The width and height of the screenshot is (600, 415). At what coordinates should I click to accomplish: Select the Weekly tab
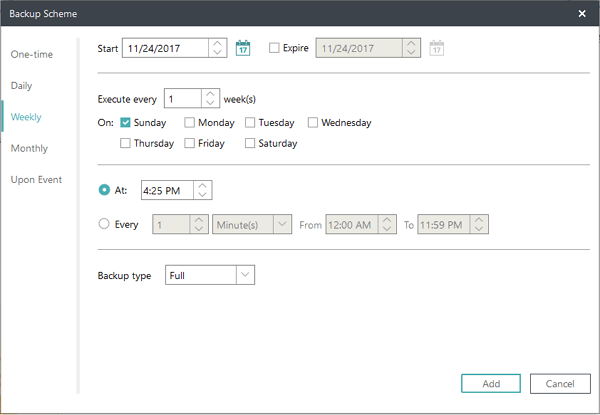coord(26,117)
